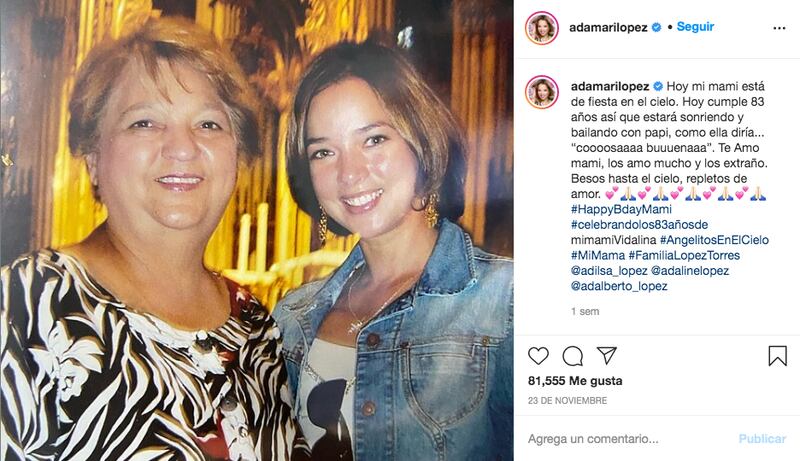The height and width of the screenshot is (461, 800).
Task: Visit the @adalinelopez profile mention
Action: [690, 271]
